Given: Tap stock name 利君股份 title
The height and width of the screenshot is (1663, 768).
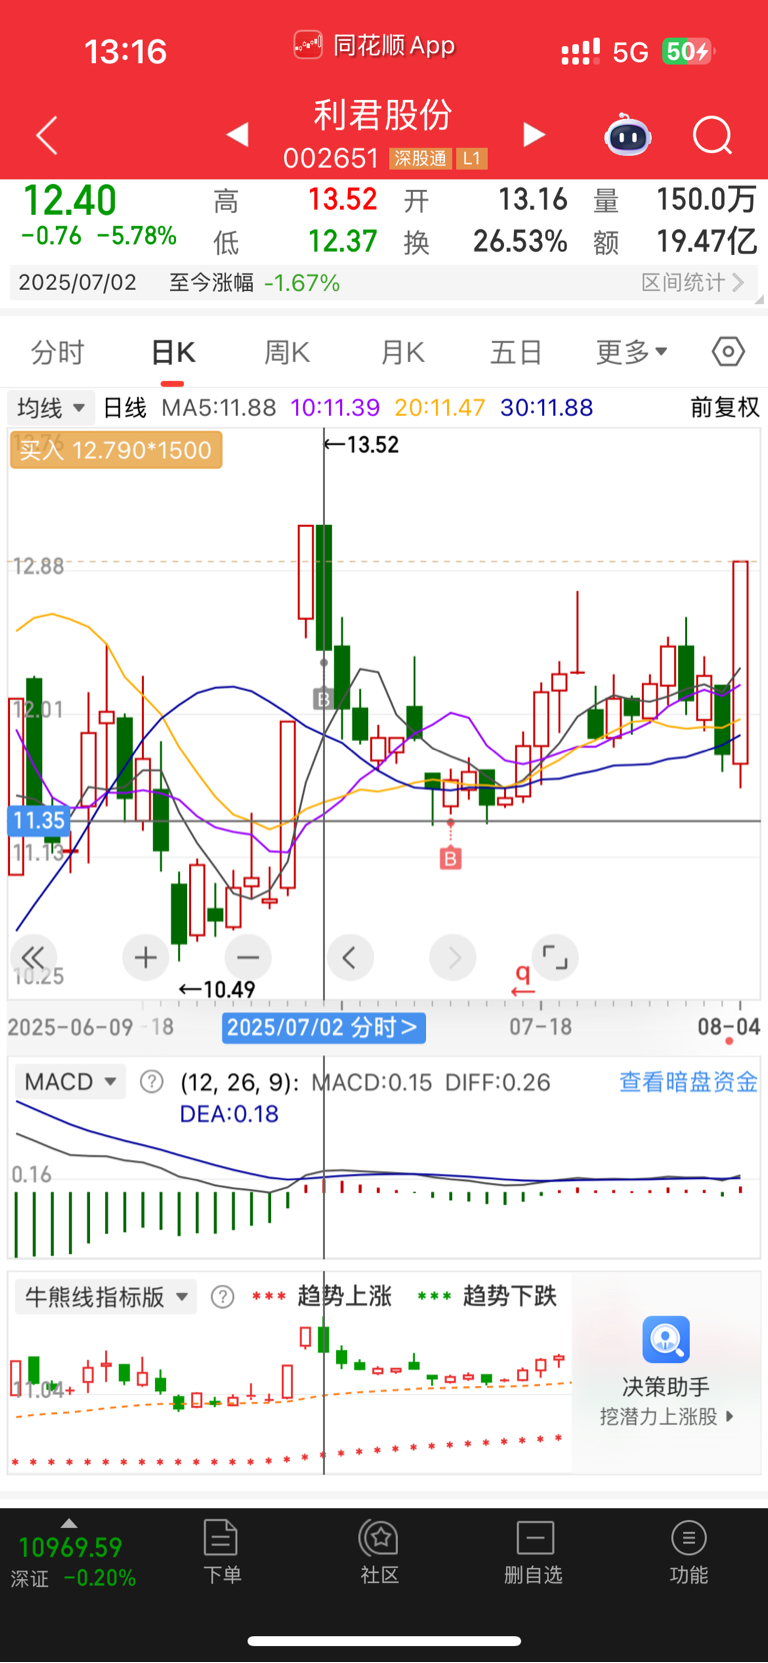Looking at the screenshot, I should tap(384, 116).
